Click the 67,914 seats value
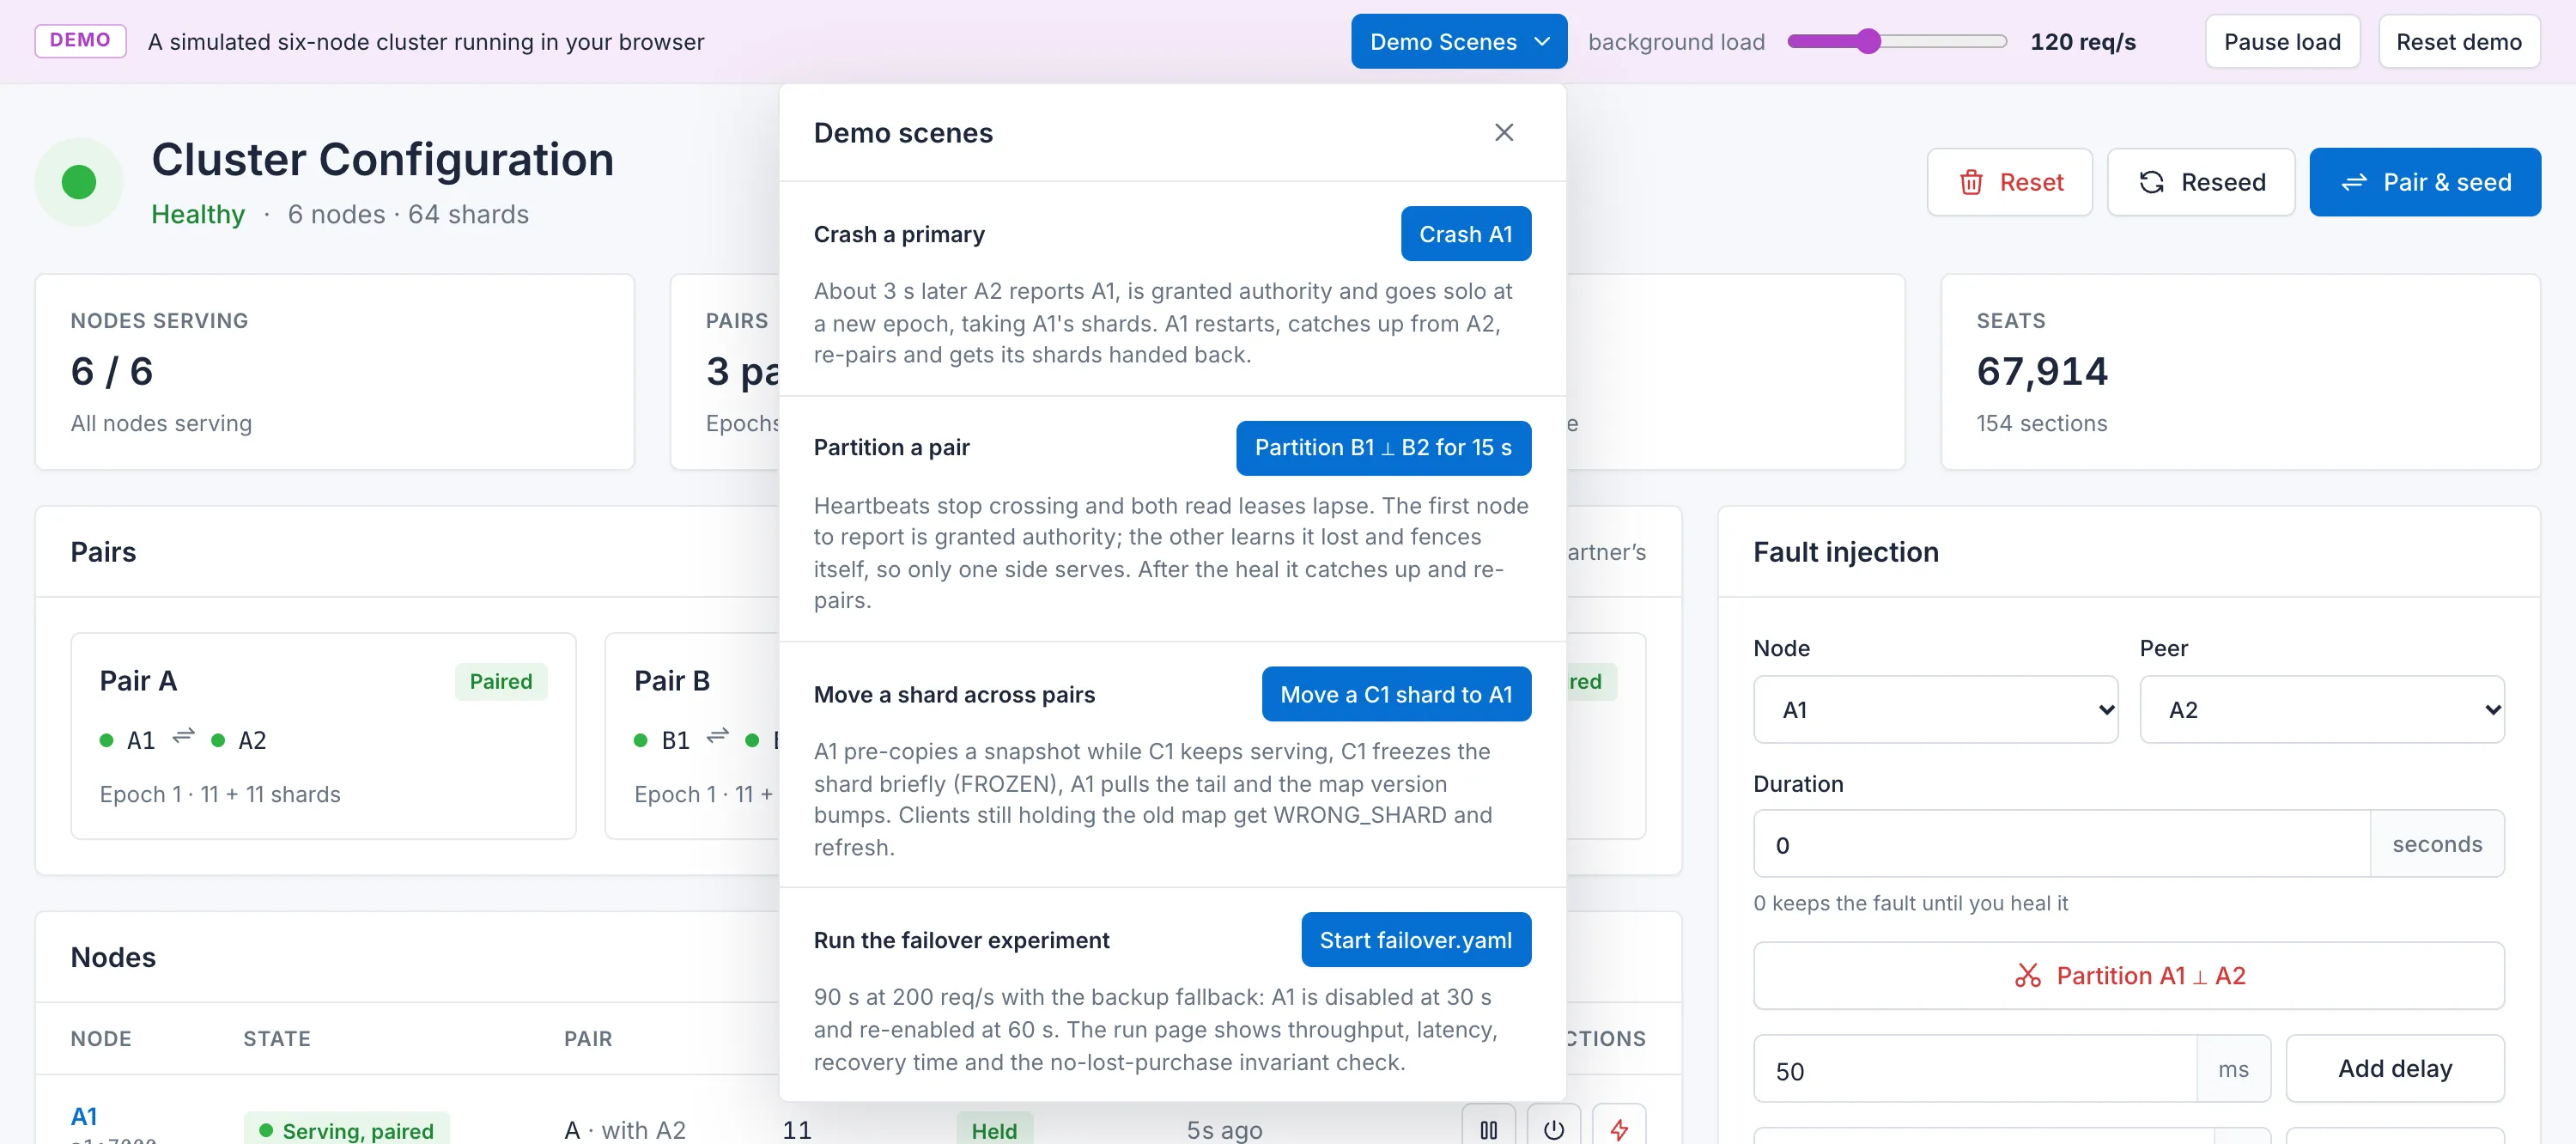 coord(2042,371)
